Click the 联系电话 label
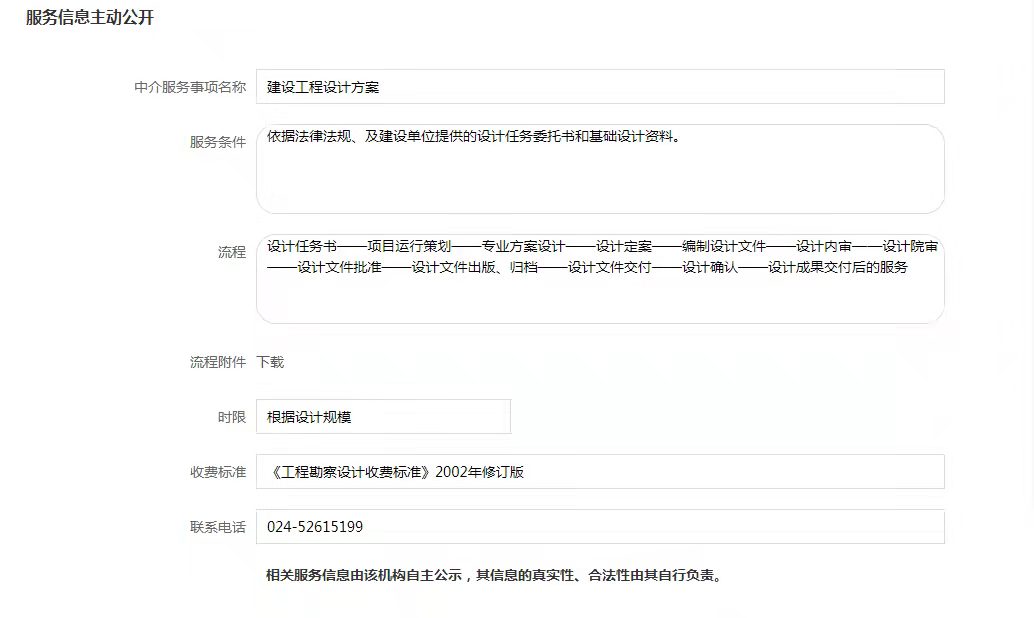Viewport: 1034px width, 618px height. click(x=218, y=527)
